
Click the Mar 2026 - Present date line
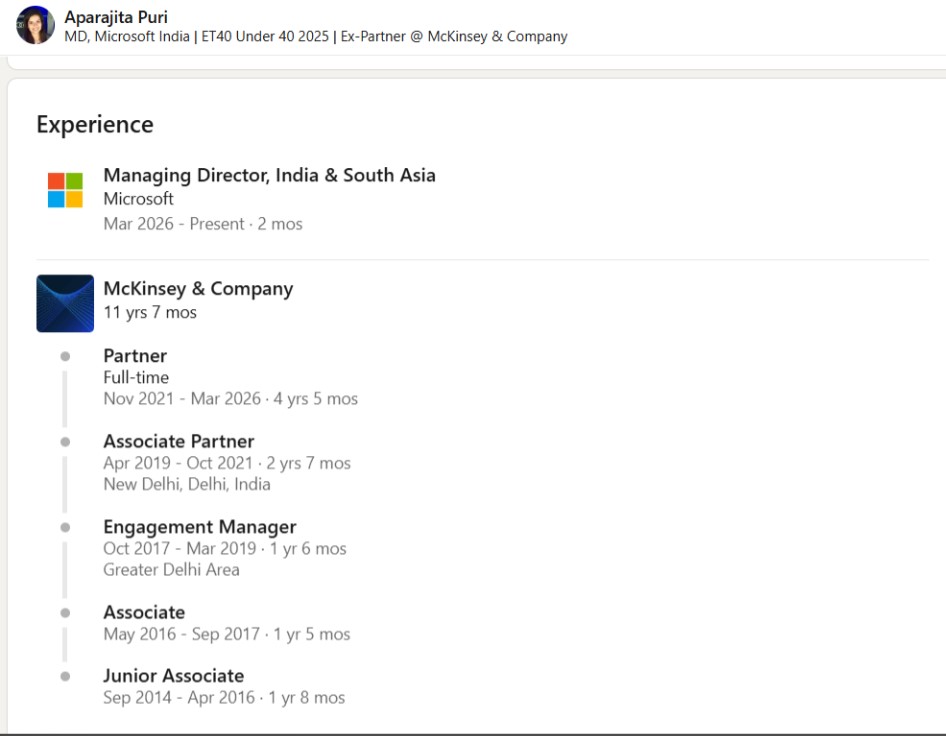(x=203, y=224)
